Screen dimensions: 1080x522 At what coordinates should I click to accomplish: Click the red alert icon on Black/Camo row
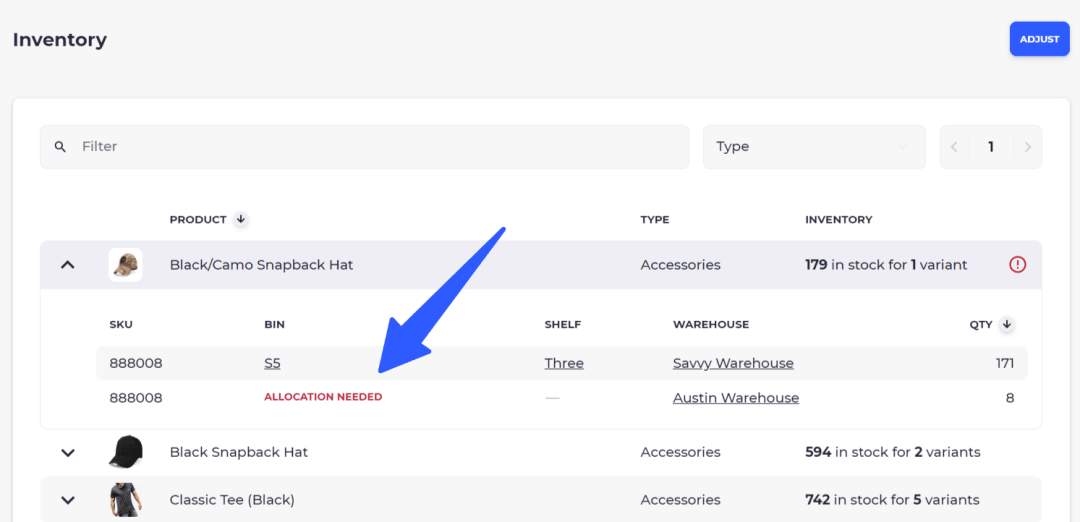[1017, 264]
